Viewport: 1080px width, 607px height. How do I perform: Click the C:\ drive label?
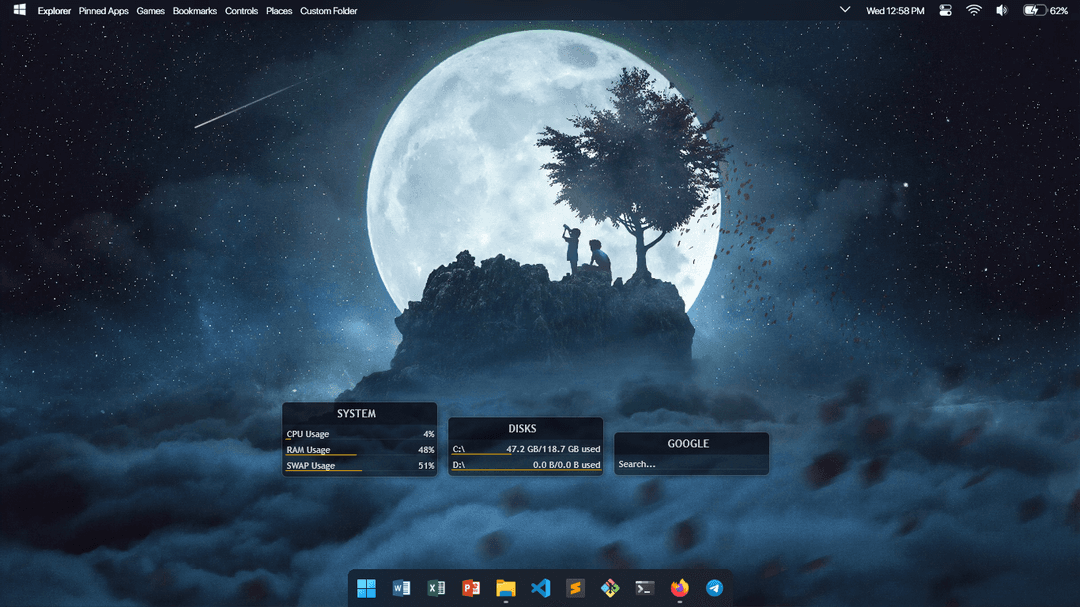pyautogui.click(x=458, y=449)
